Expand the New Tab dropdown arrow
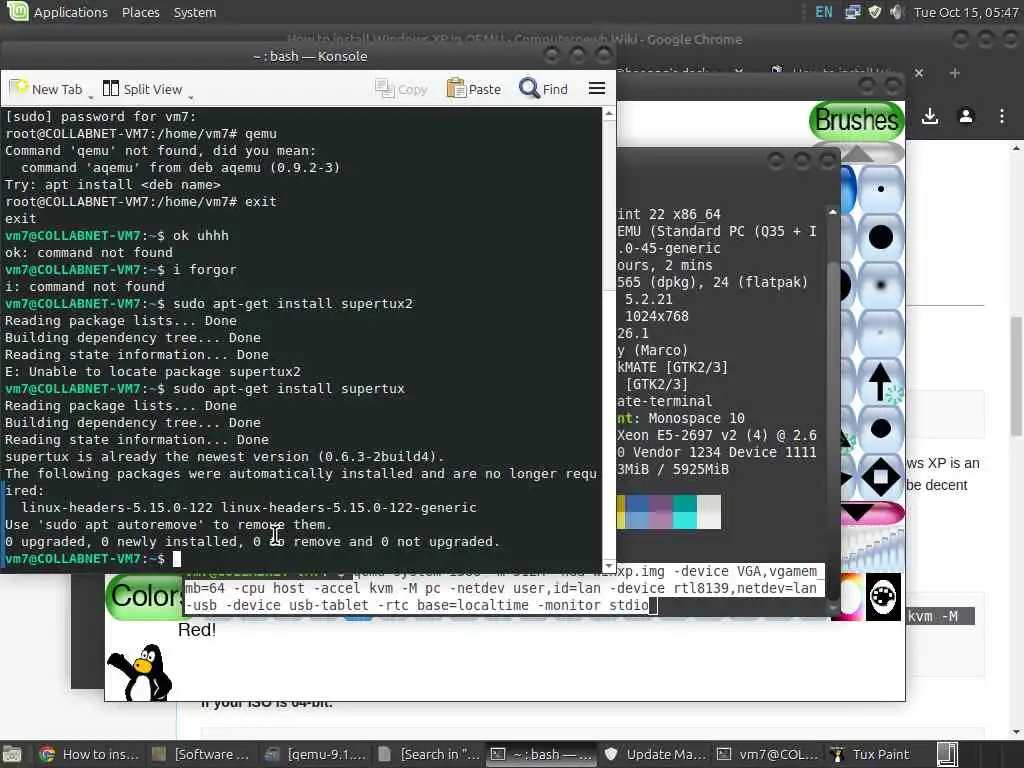The height and width of the screenshot is (768, 1024). coord(91,97)
